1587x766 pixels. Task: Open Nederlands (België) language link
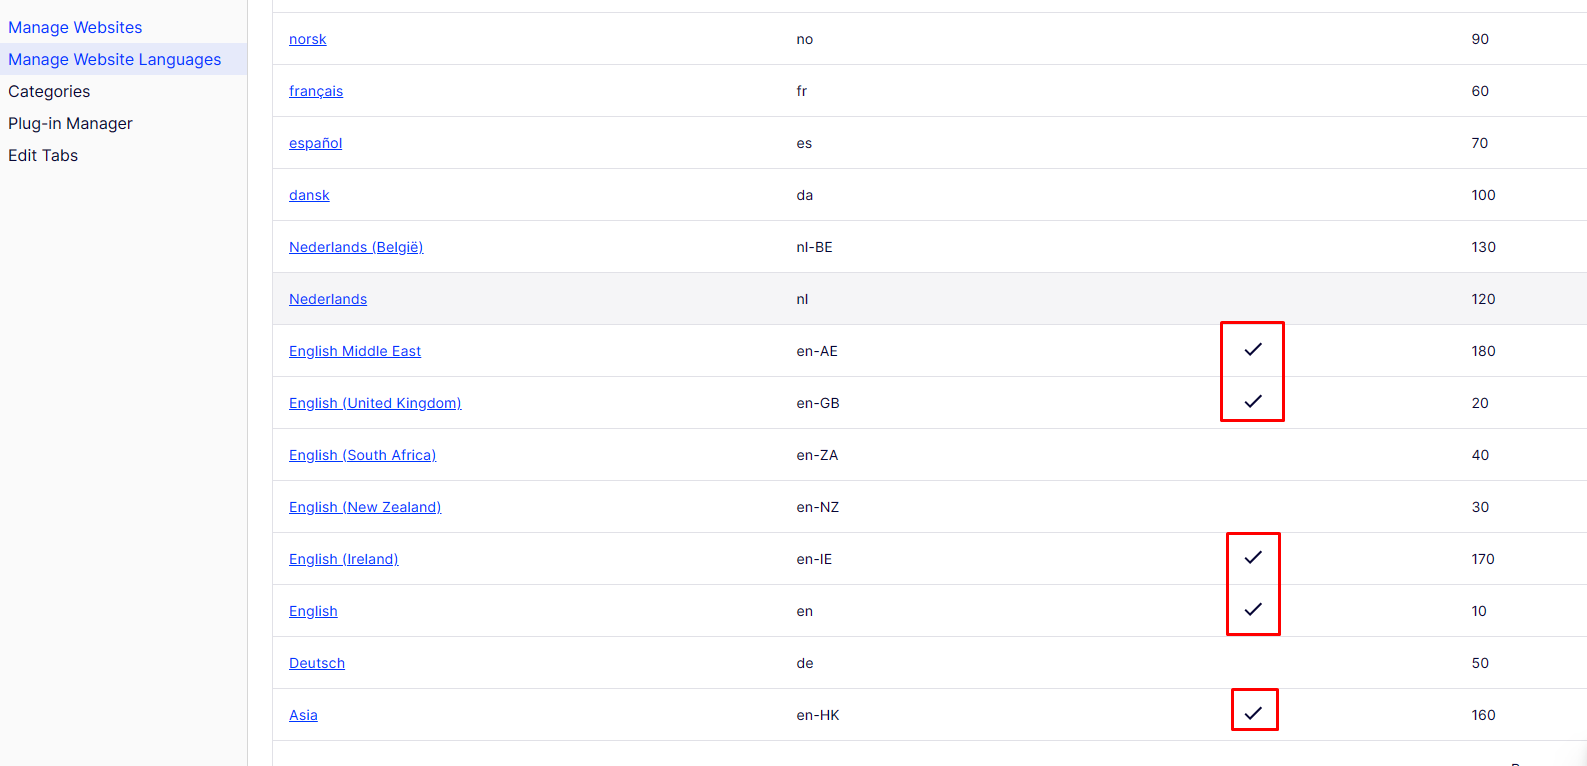click(356, 247)
